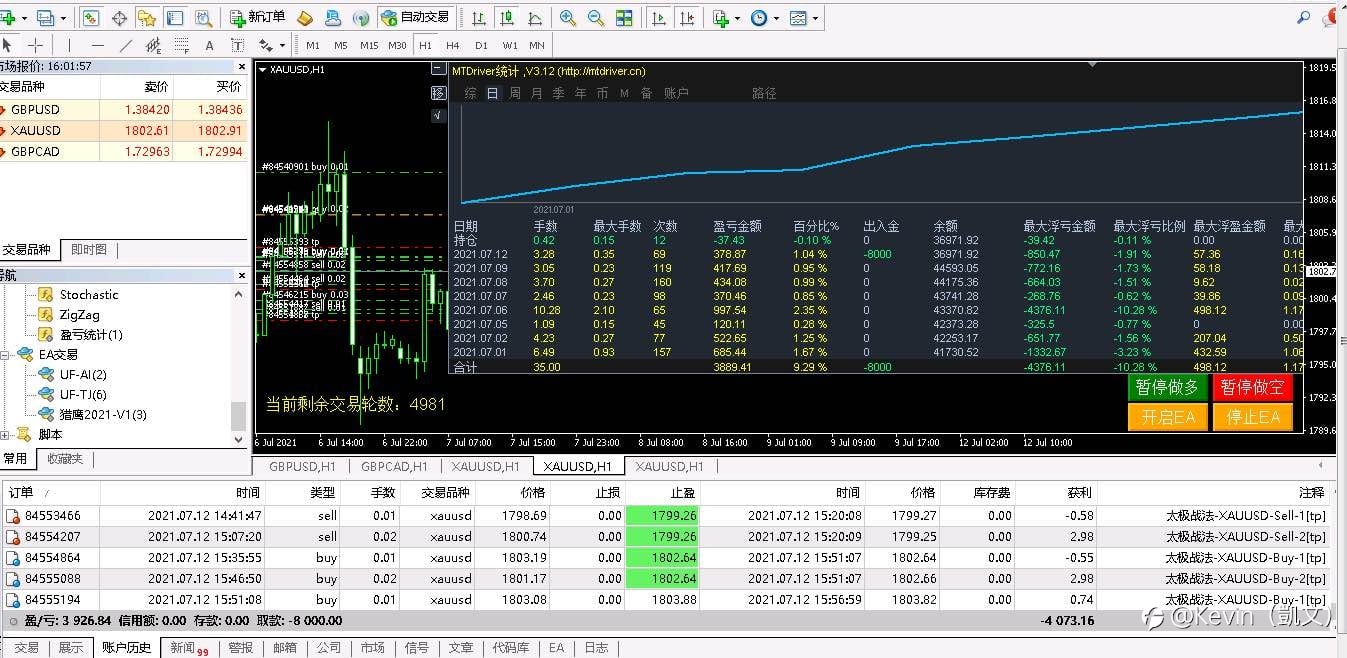Switch chart to bar chart style
Image resolution: width=1347 pixels, height=658 pixels.
click(479, 18)
